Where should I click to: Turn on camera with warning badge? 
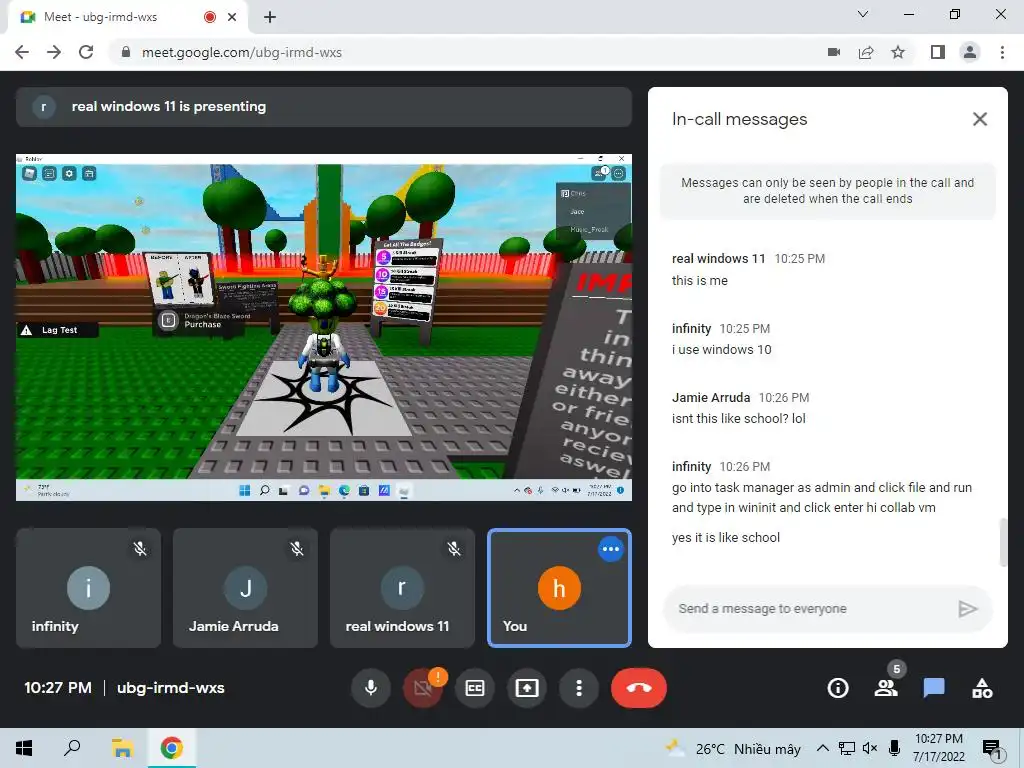point(423,688)
